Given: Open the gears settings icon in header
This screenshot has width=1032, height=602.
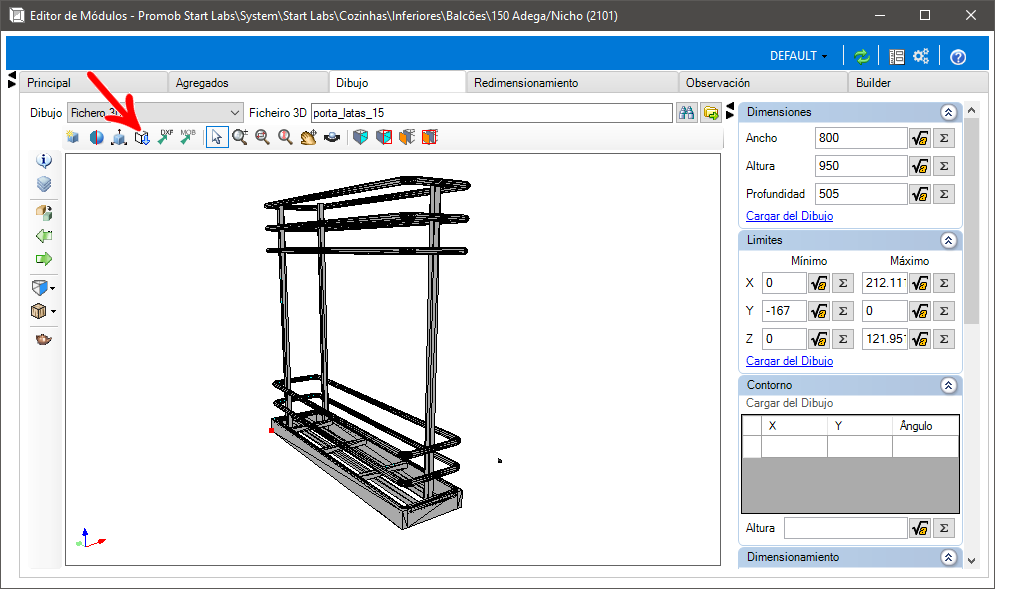Looking at the screenshot, I should (921, 57).
